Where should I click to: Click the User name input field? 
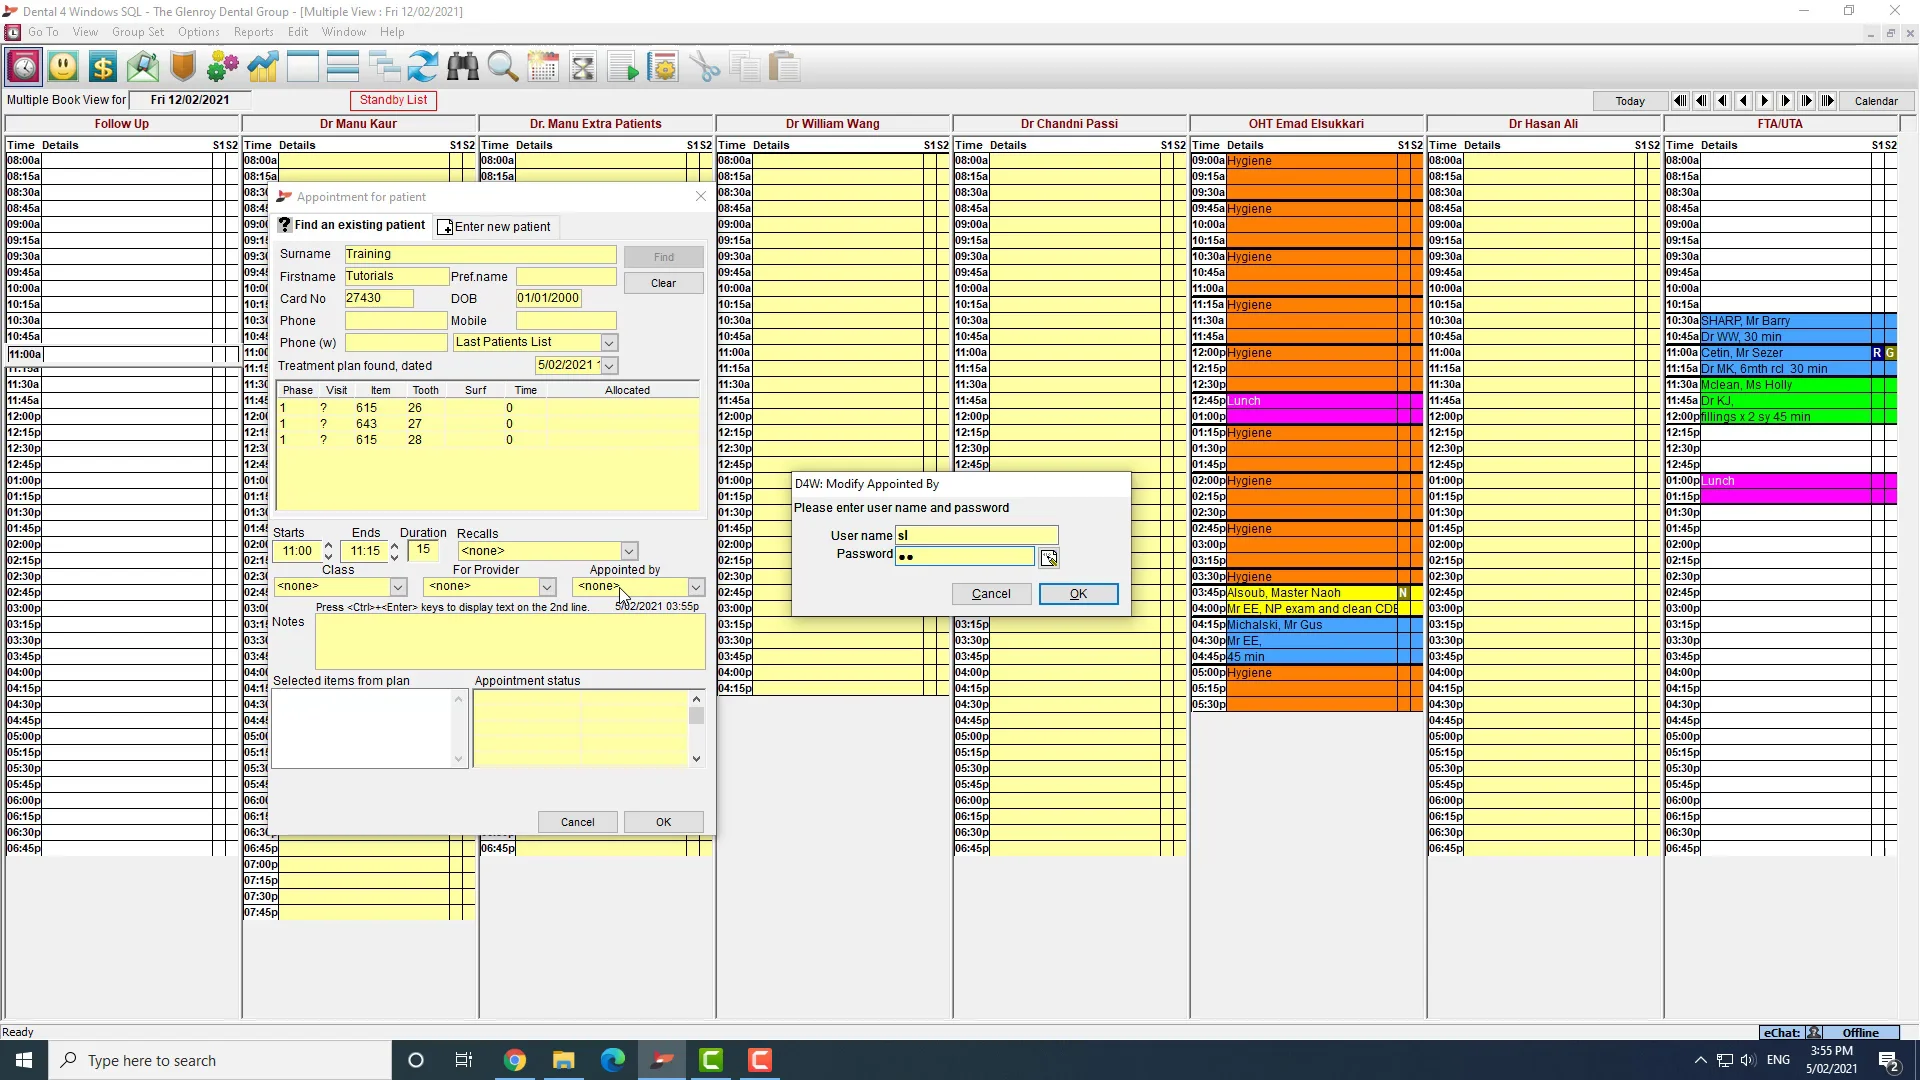(976, 536)
